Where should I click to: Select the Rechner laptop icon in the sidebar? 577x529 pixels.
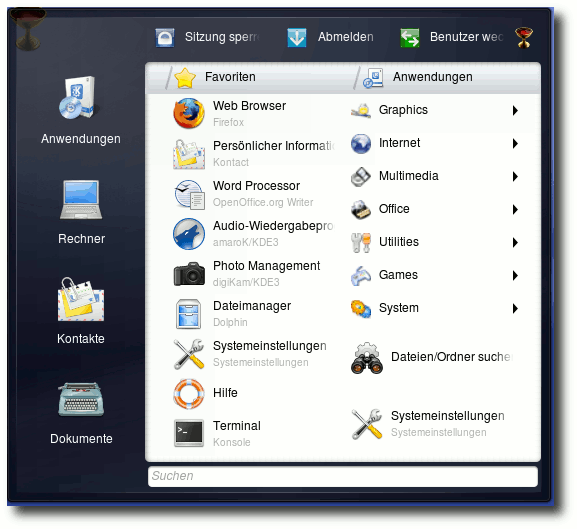tap(81, 200)
